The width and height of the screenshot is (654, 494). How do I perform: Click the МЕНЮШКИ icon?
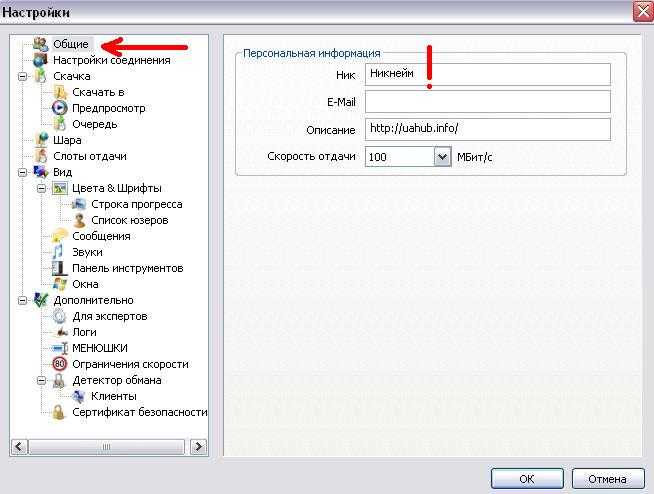60,348
